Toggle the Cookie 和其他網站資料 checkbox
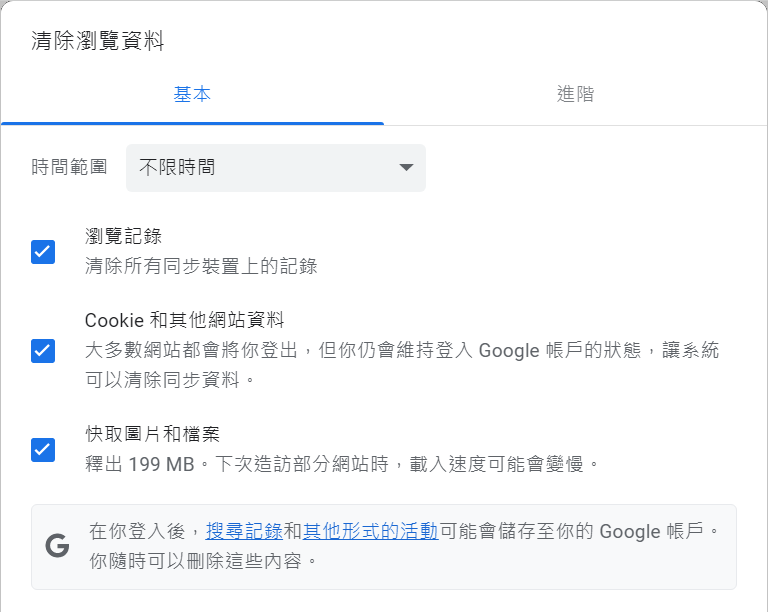Viewport: 768px width, 612px height. (43, 351)
